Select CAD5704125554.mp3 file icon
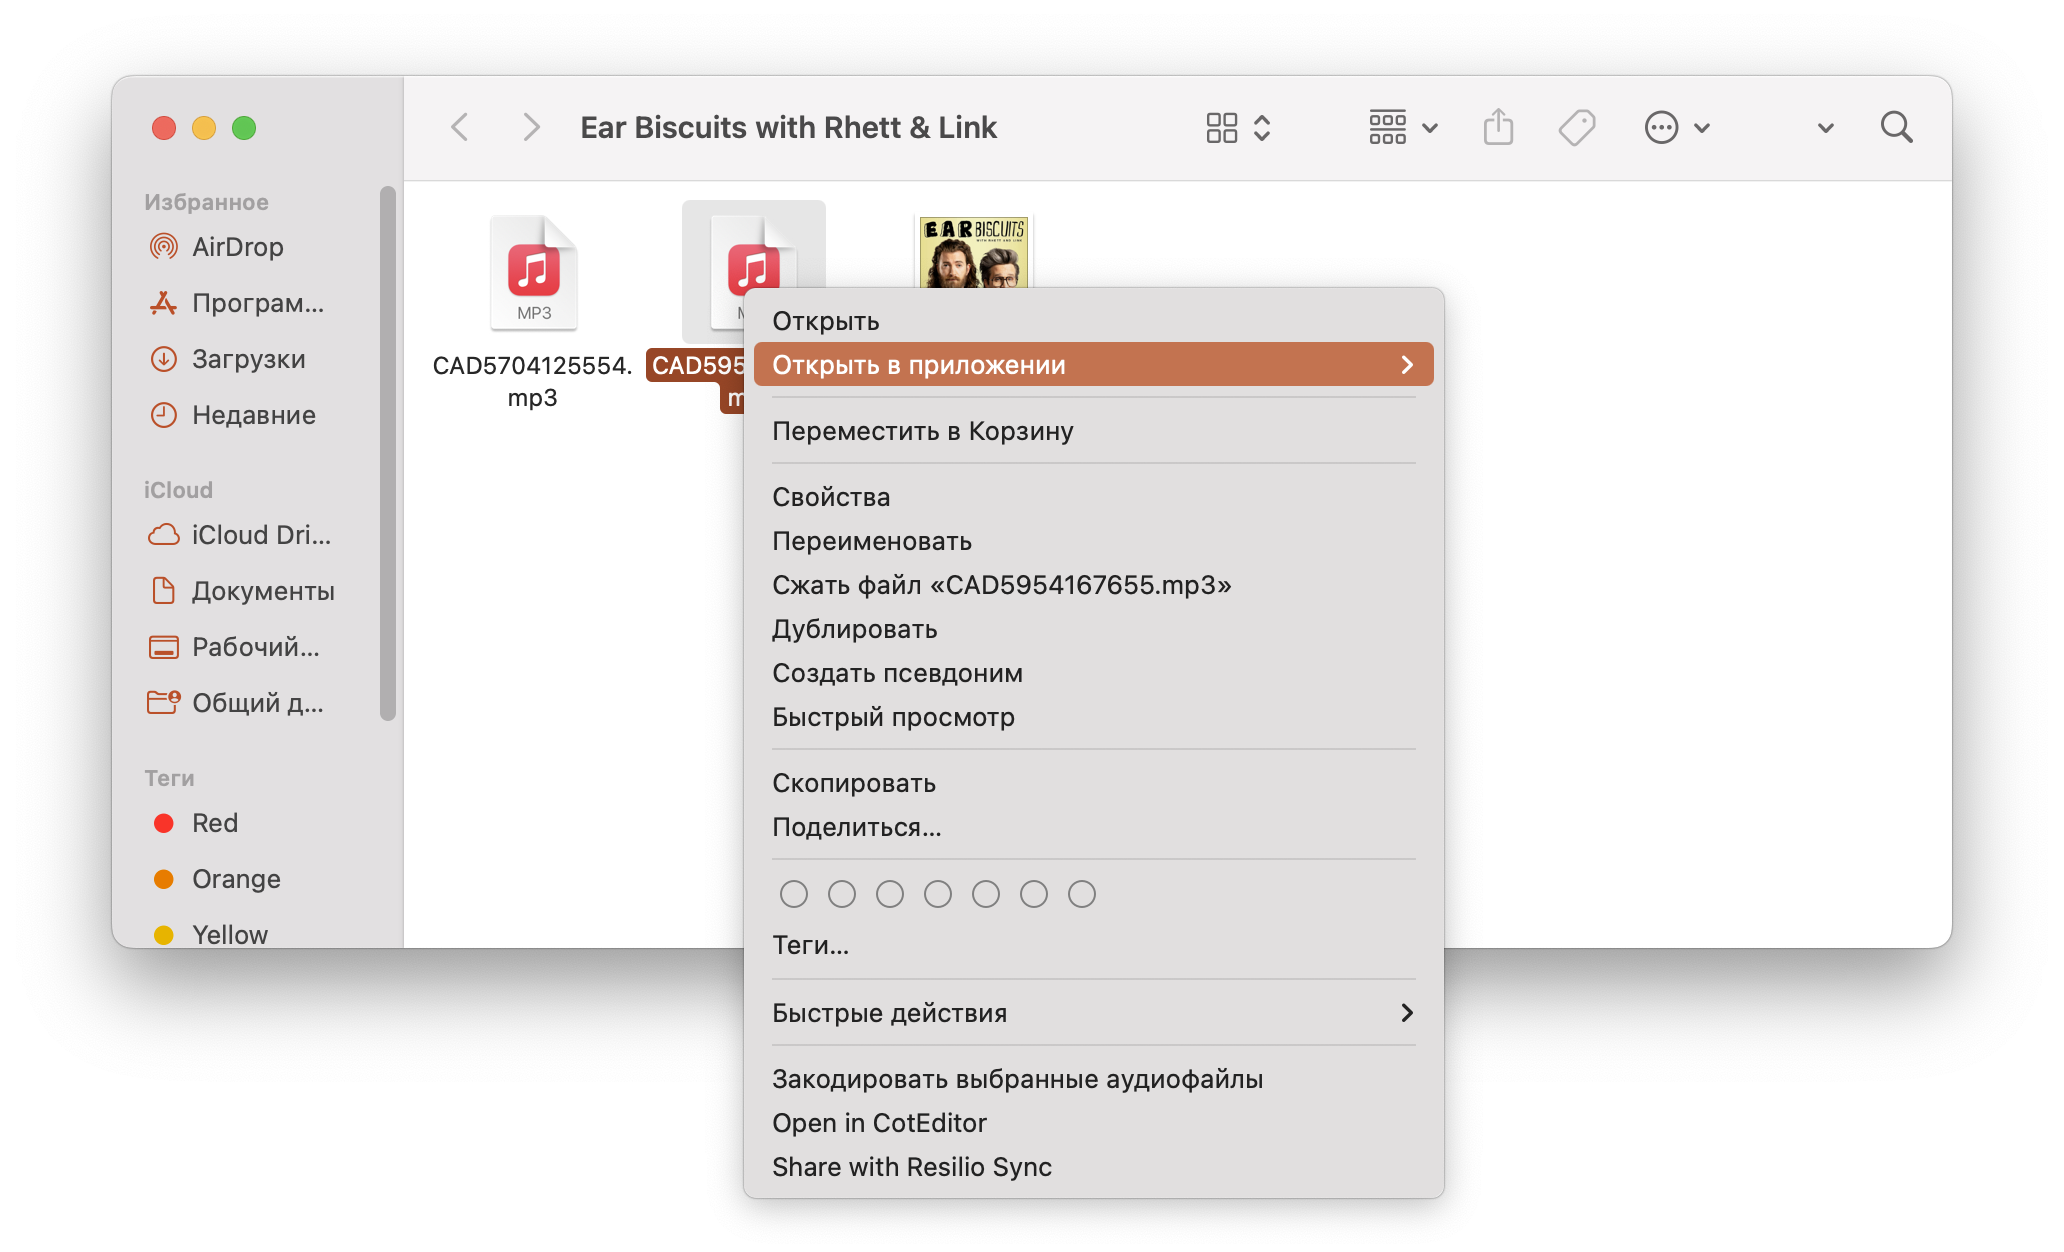Image resolution: width=2064 pixels, height=1252 pixels. click(533, 273)
